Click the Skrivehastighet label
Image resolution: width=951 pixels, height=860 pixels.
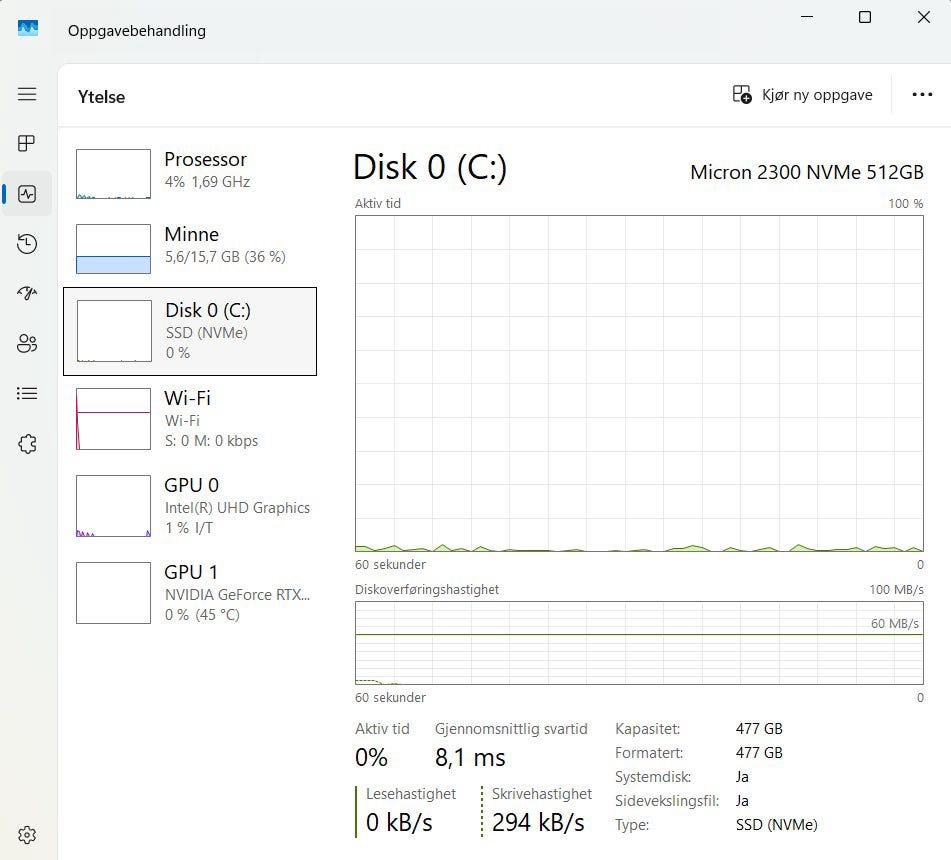[542, 794]
